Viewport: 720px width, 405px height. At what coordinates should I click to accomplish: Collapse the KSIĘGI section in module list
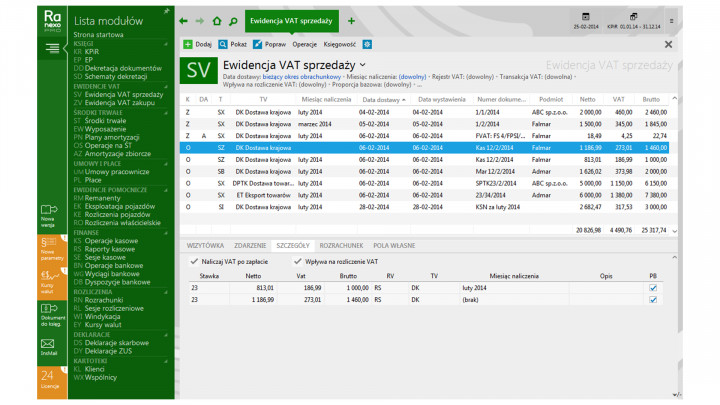click(167, 44)
